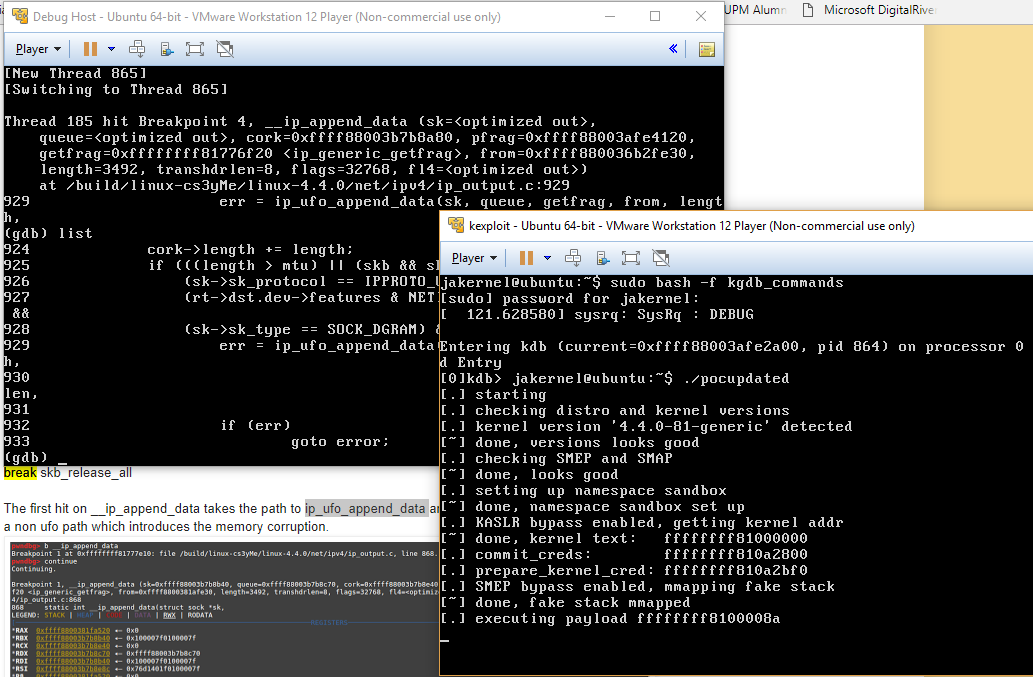
Task: Click the device connection icon in kexploit toolbar
Action: point(601,257)
